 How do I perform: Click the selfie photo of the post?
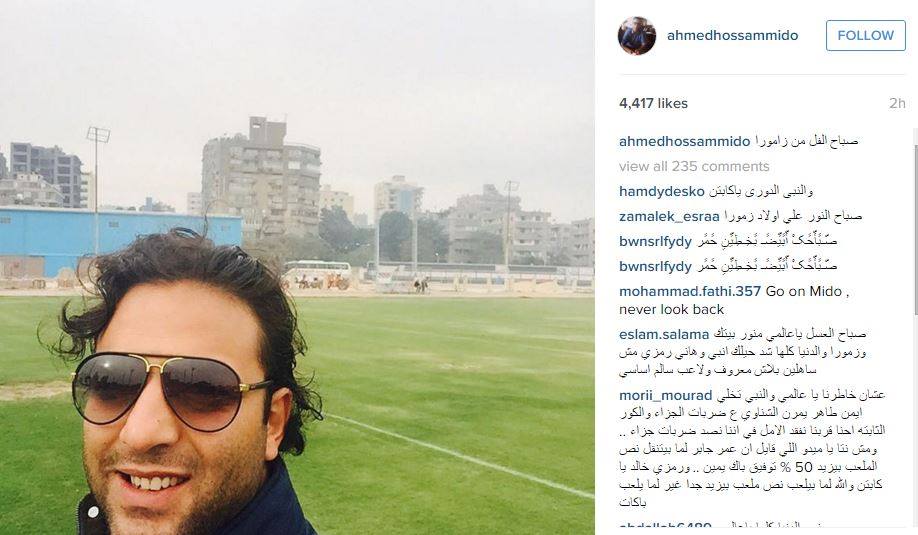click(297, 268)
